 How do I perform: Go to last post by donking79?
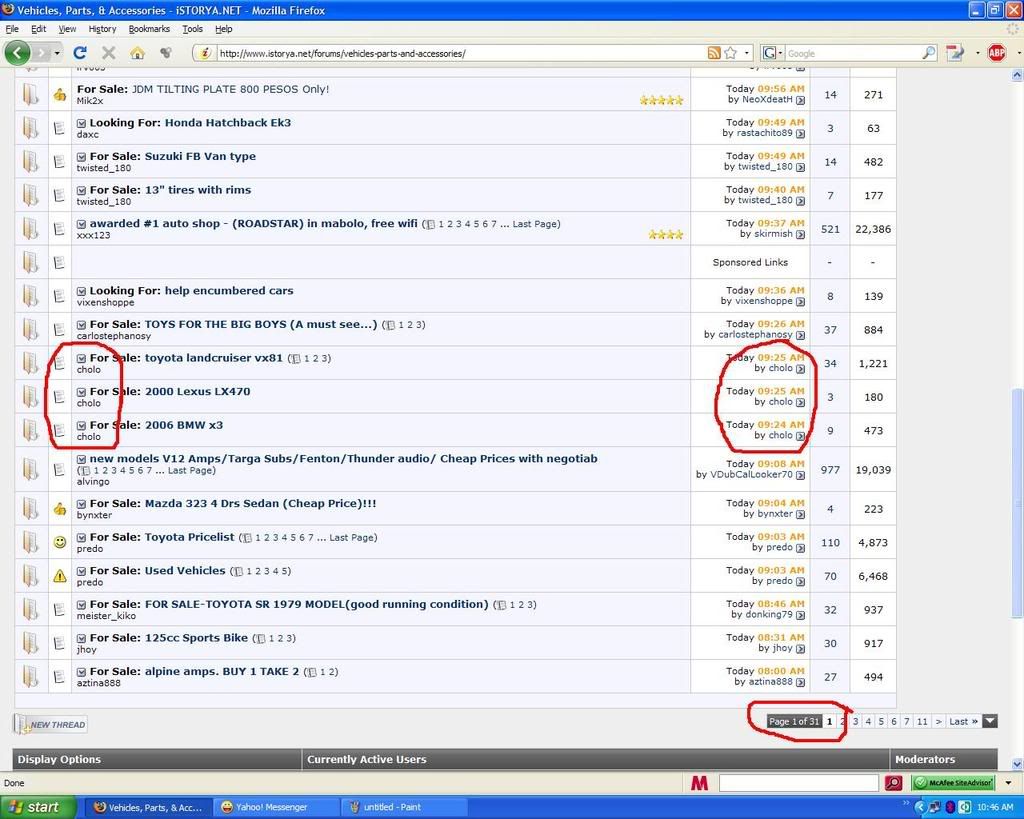pos(800,615)
